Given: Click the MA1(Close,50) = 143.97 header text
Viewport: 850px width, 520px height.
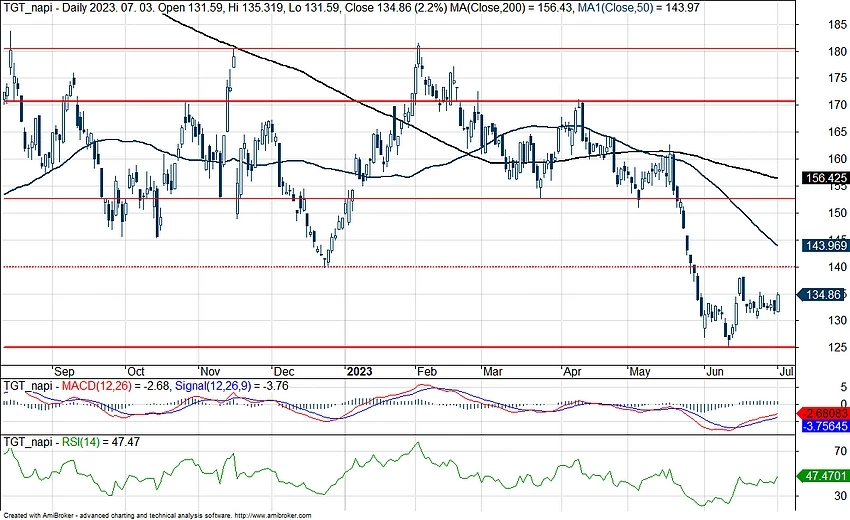Looking at the screenshot, I should (x=638, y=8).
